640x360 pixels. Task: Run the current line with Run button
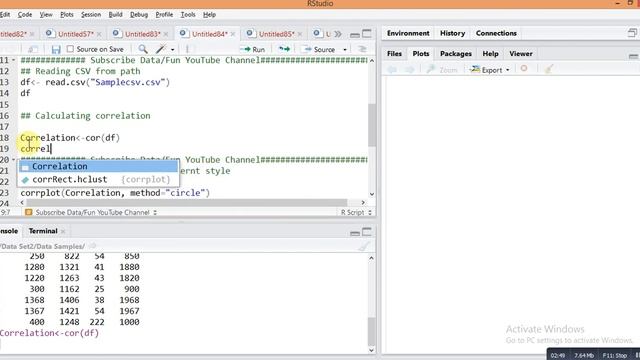253,49
